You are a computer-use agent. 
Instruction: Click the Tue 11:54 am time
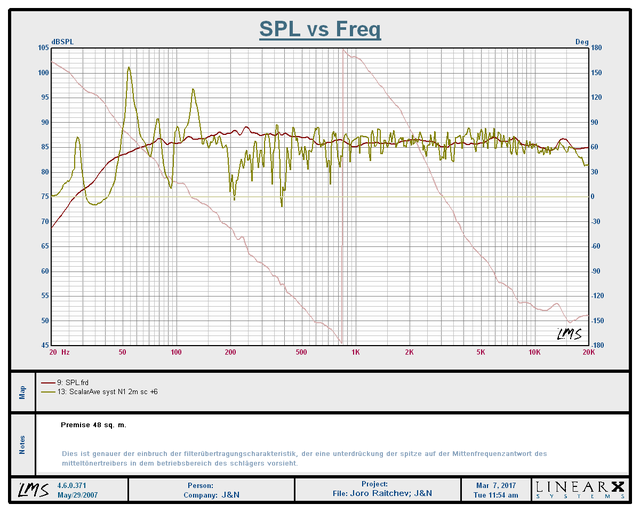coord(496,495)
